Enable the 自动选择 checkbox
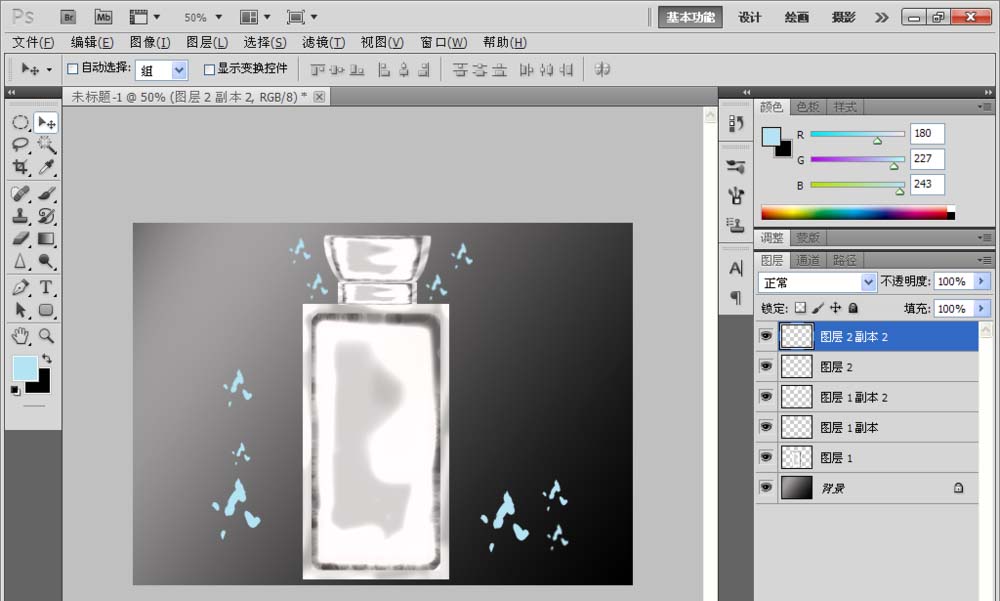Viewport: 1000px width, 601px height. pos(73,68)
